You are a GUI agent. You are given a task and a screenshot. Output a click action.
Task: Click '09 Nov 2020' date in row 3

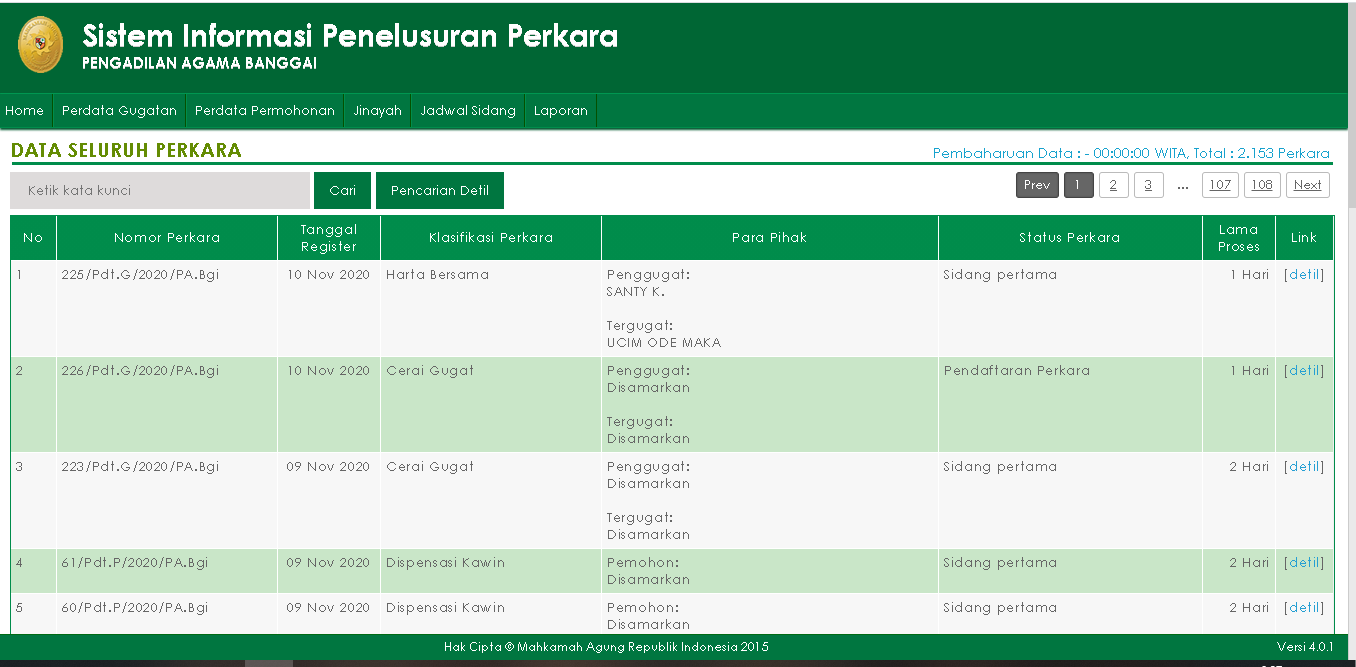[x=328, y=466]
